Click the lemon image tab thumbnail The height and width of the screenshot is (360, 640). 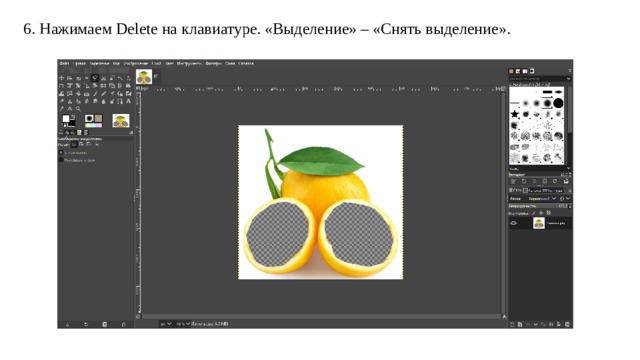coord(144,77)
